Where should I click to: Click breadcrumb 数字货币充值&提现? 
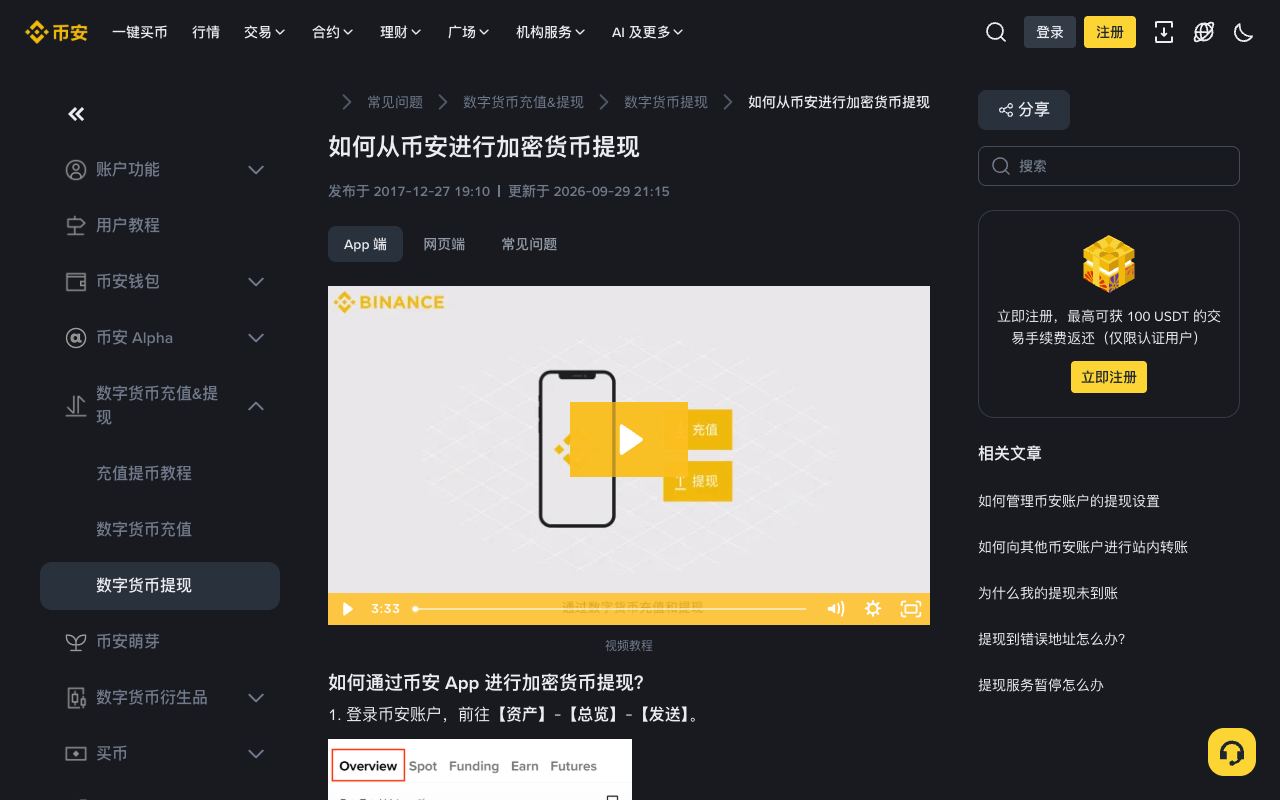523,102
